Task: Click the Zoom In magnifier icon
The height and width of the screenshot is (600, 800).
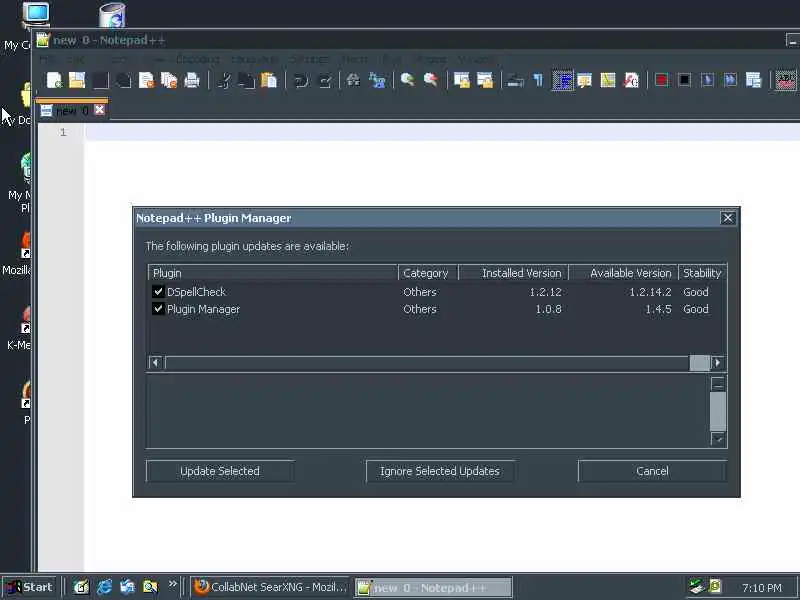Action: (x=408, y=80)
